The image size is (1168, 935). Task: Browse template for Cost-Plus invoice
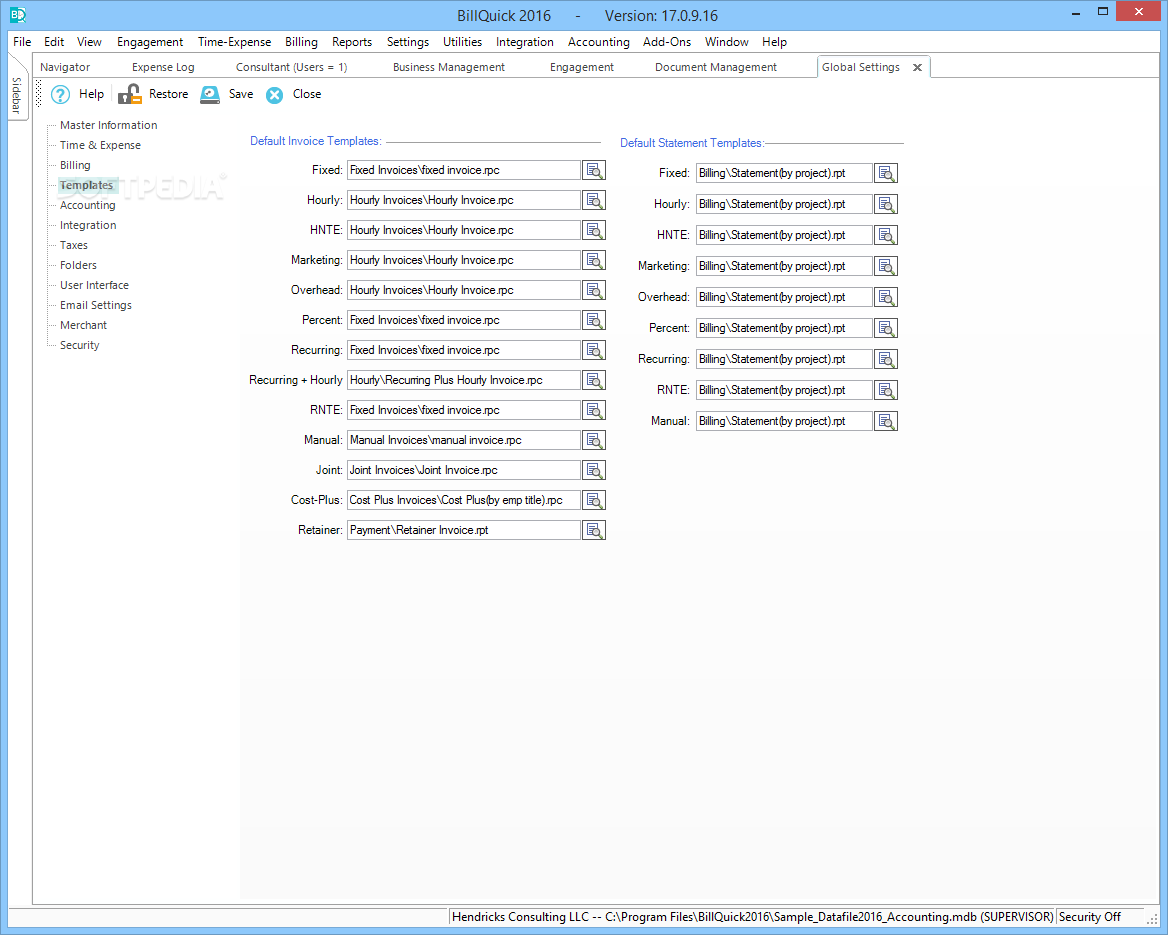pos(594,500)
